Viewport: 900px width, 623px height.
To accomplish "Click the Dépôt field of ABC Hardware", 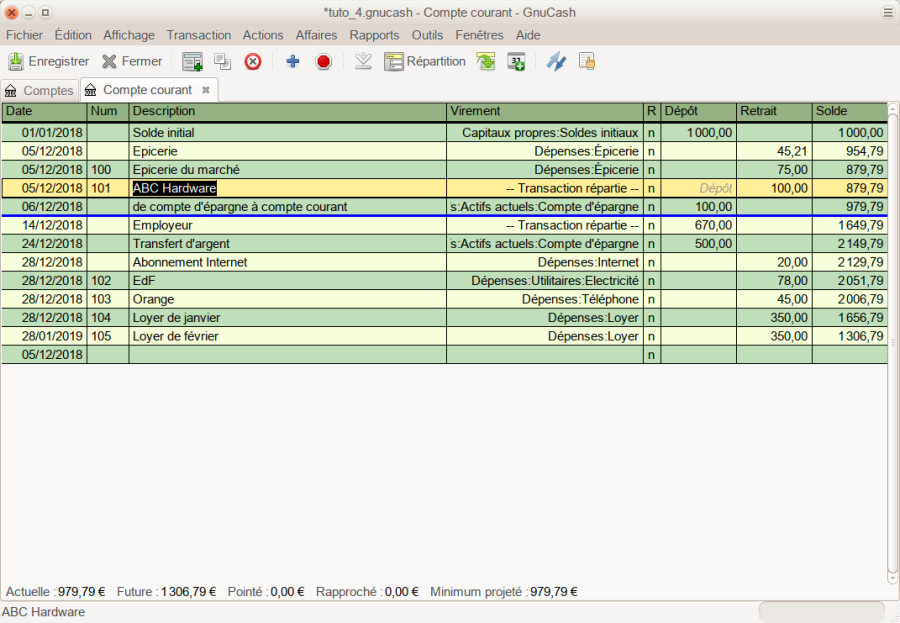I will click(x=698, y=188).
